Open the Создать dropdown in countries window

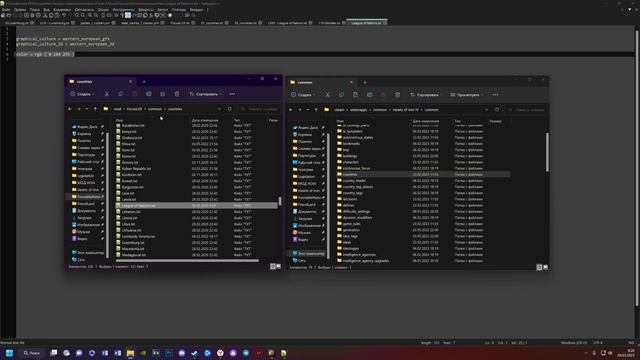click(82, 94)
